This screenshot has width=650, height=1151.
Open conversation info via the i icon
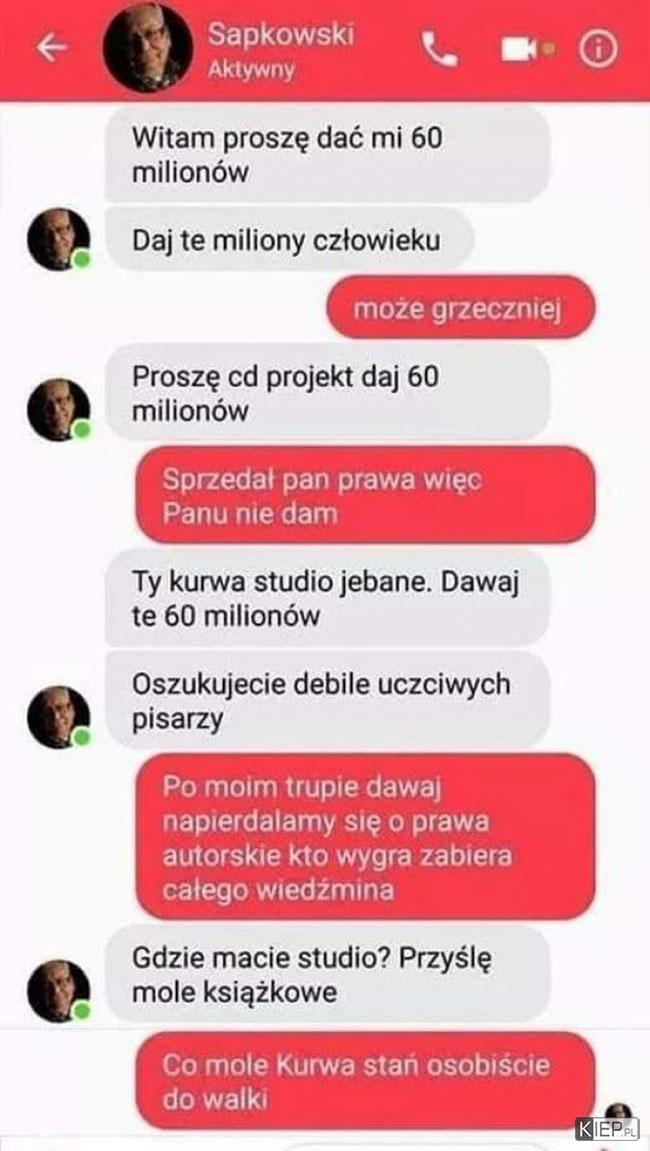[598, 50]
